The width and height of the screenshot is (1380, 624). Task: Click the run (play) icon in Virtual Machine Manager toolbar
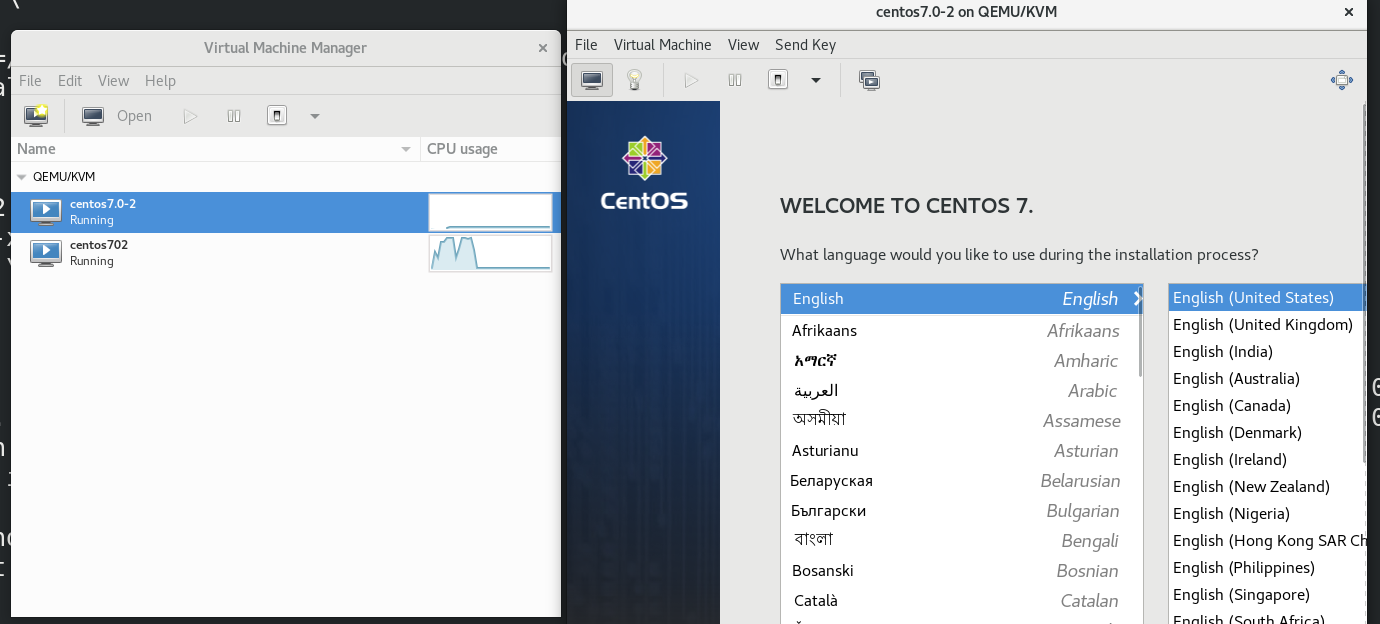click(x=190, y=116)
